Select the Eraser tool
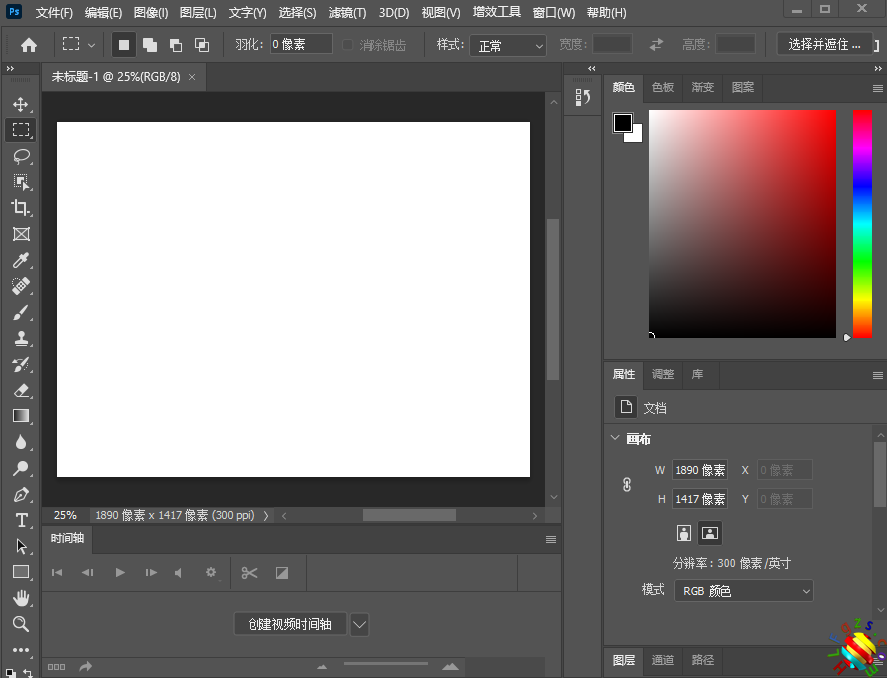Screen dimensions: 887x678 coord(21,390)
